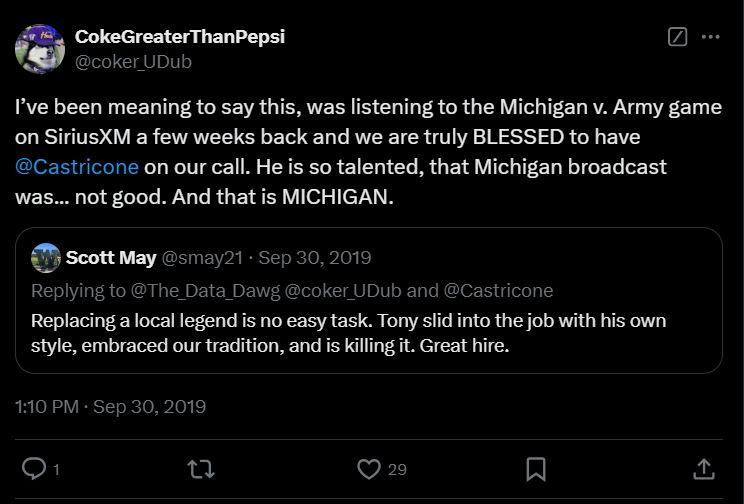Open the quoted tweet's Sep 30, 2019 date
744x504 pixels.
coord(315,258)
